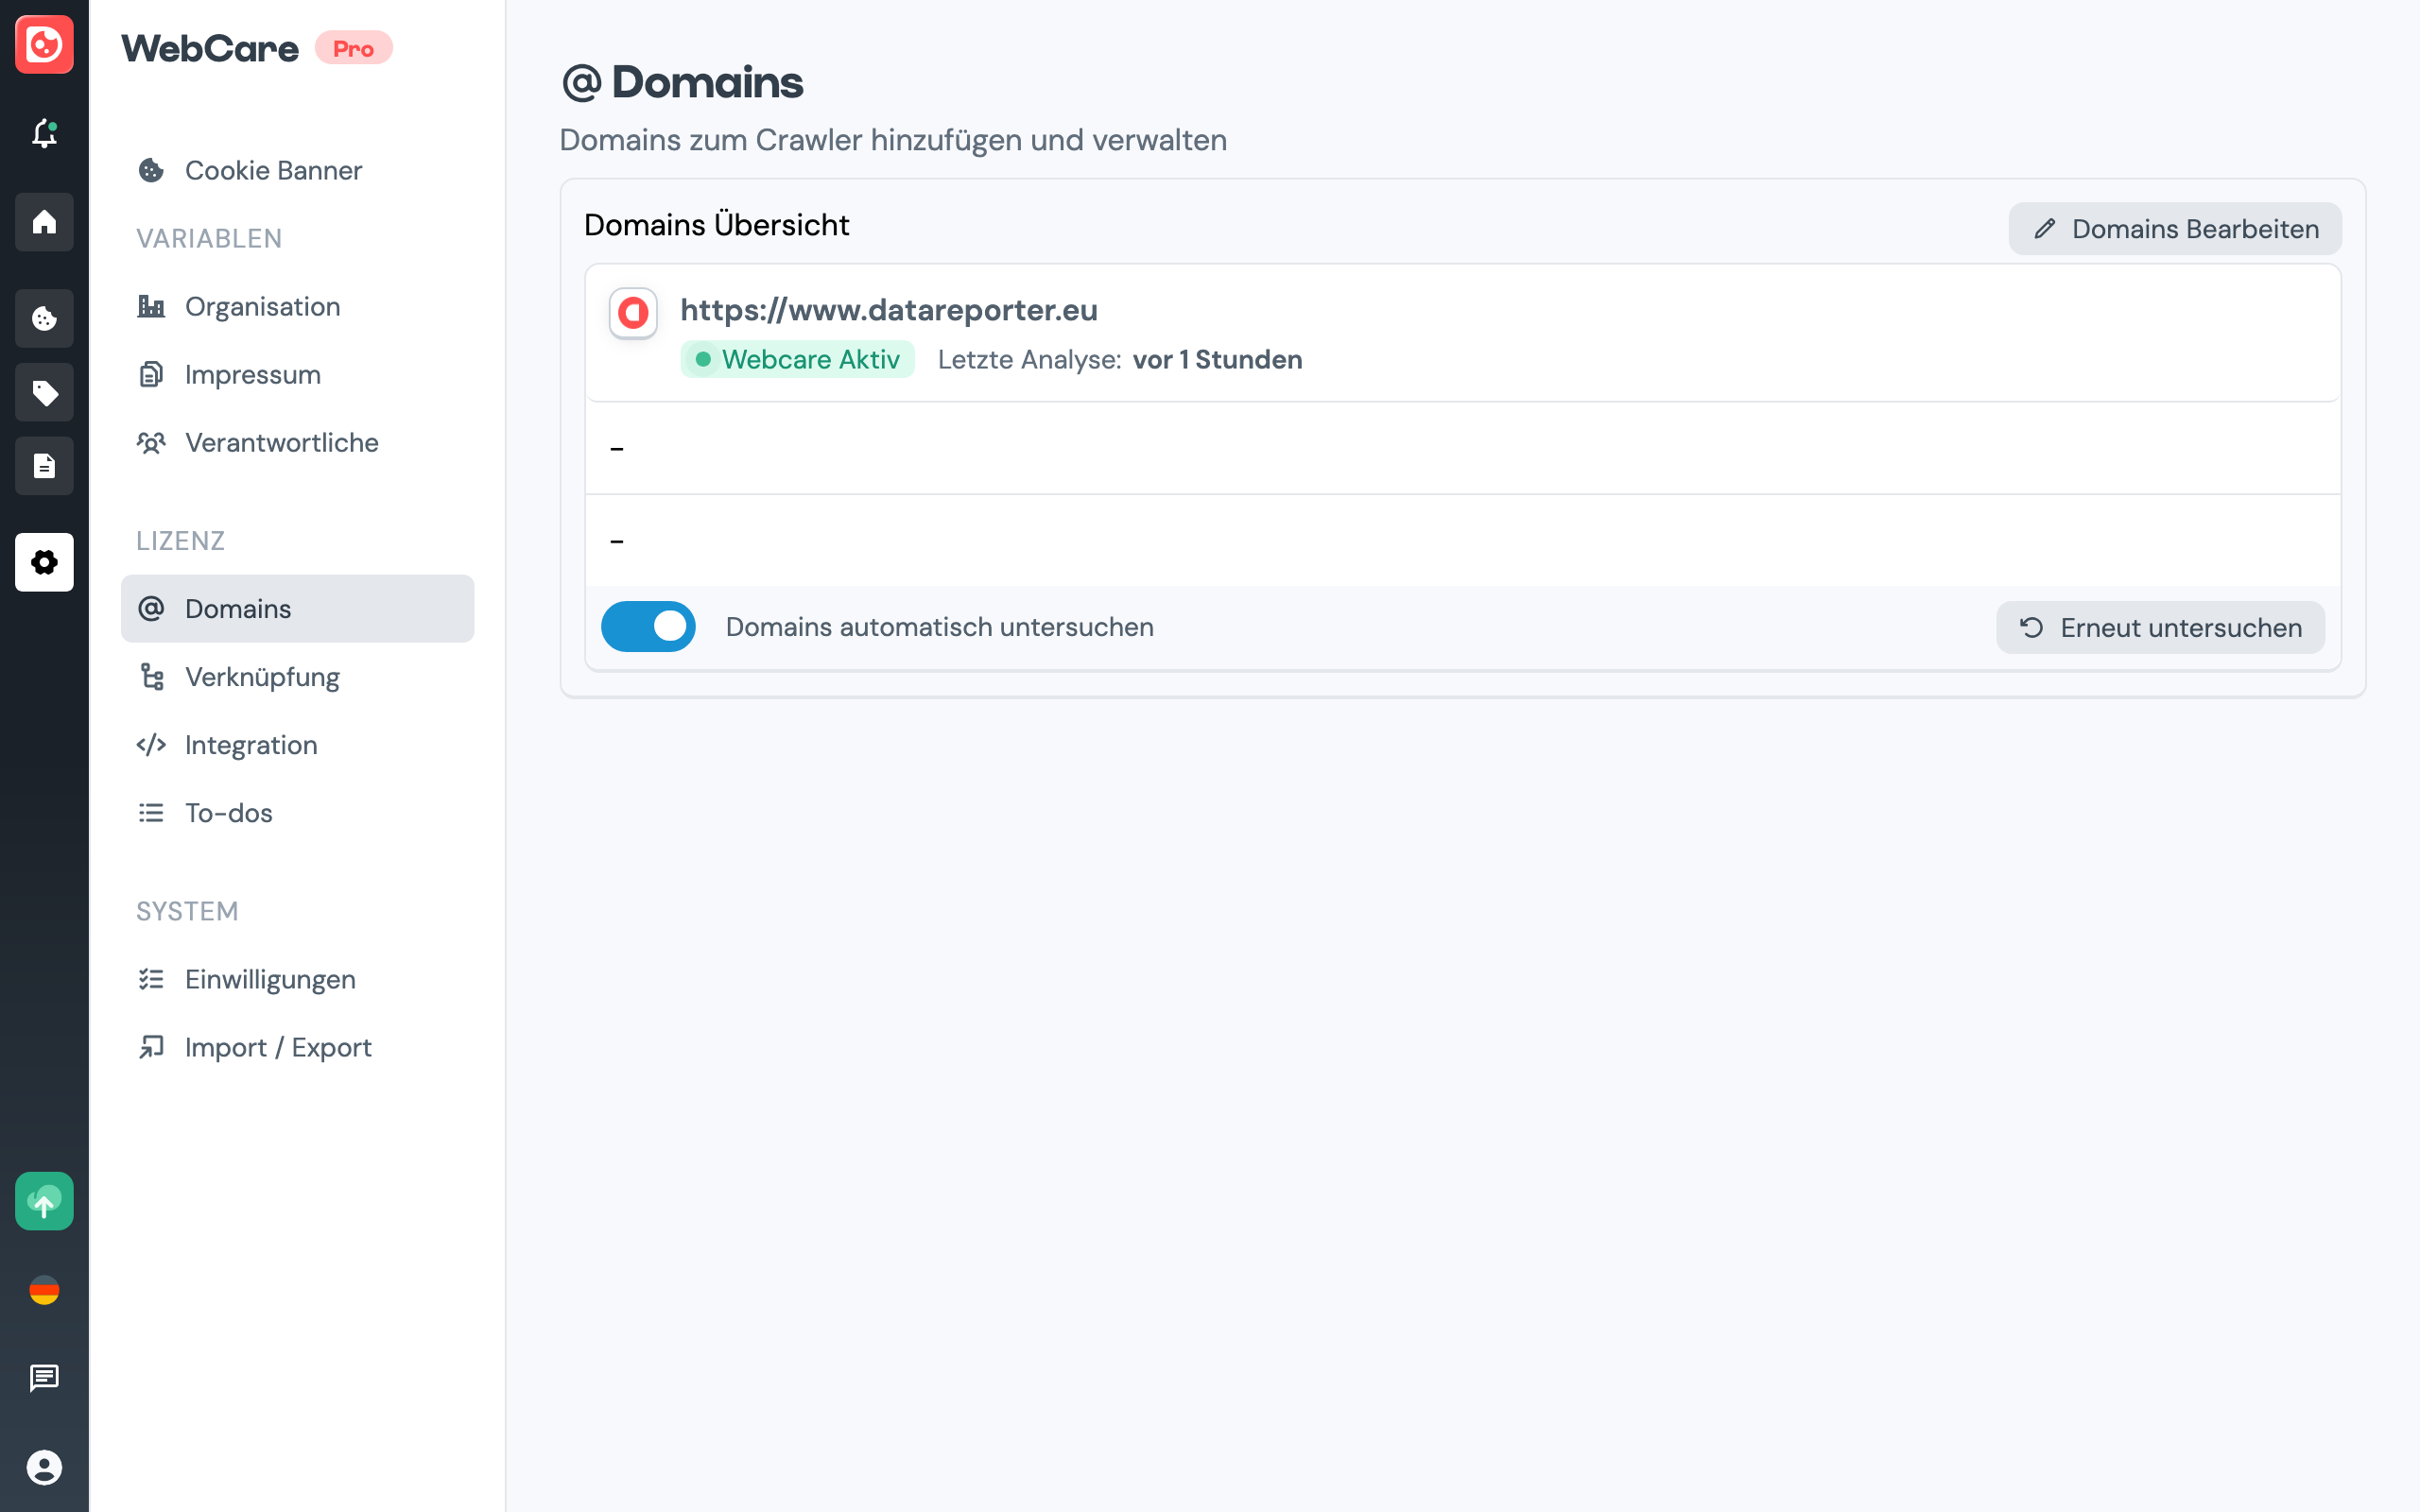The image size is (2420, 1512).
Task: Open notifications via the bell icon
Action: point(44,135)
